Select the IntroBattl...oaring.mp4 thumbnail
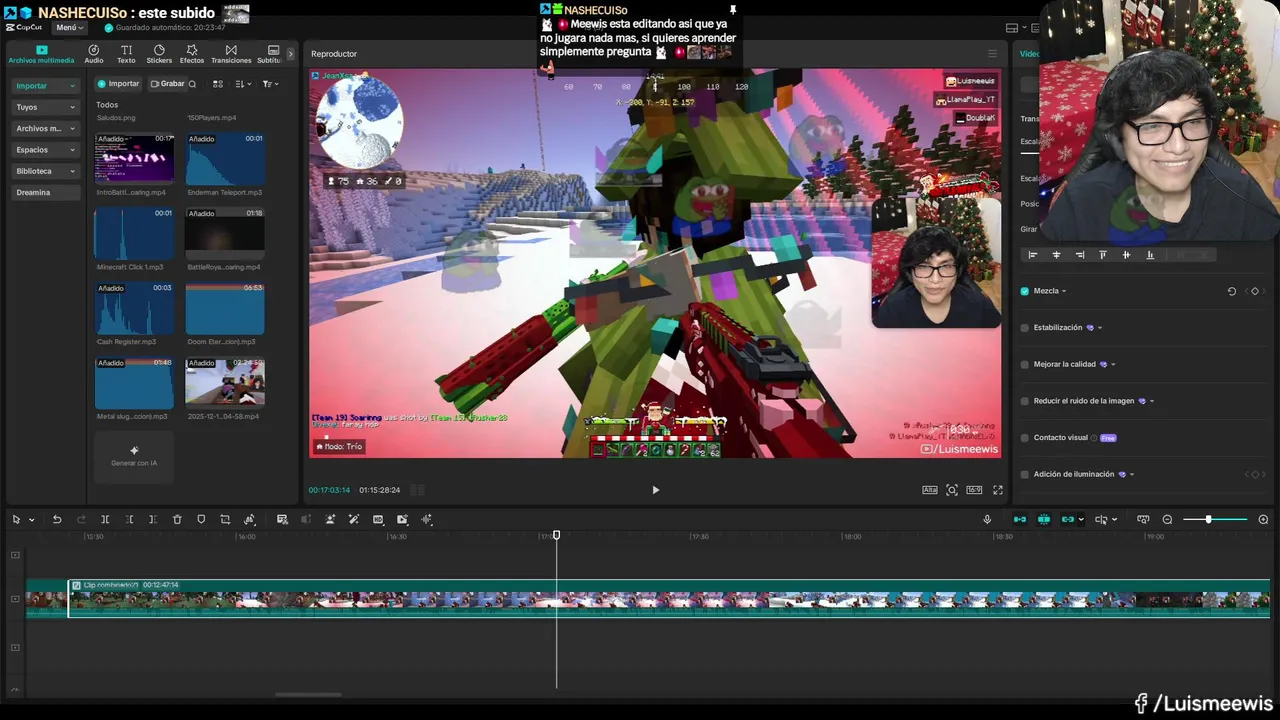The width and height of the screenshot is (1280, 720). pos(134,159)
